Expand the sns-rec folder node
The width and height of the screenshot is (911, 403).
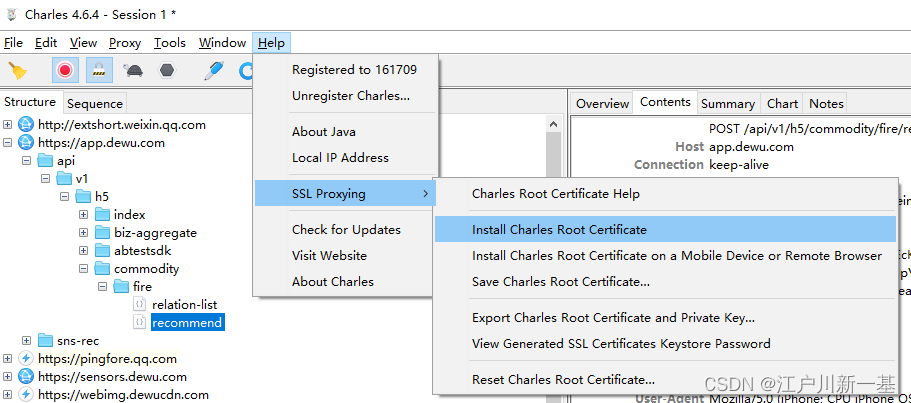pos(26,340)
